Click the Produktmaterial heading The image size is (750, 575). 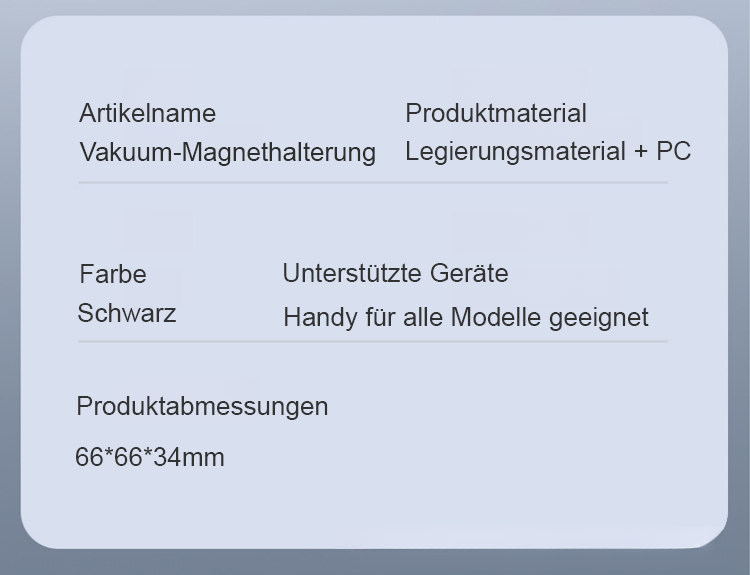pyautogui.click(x=495, y=113)
